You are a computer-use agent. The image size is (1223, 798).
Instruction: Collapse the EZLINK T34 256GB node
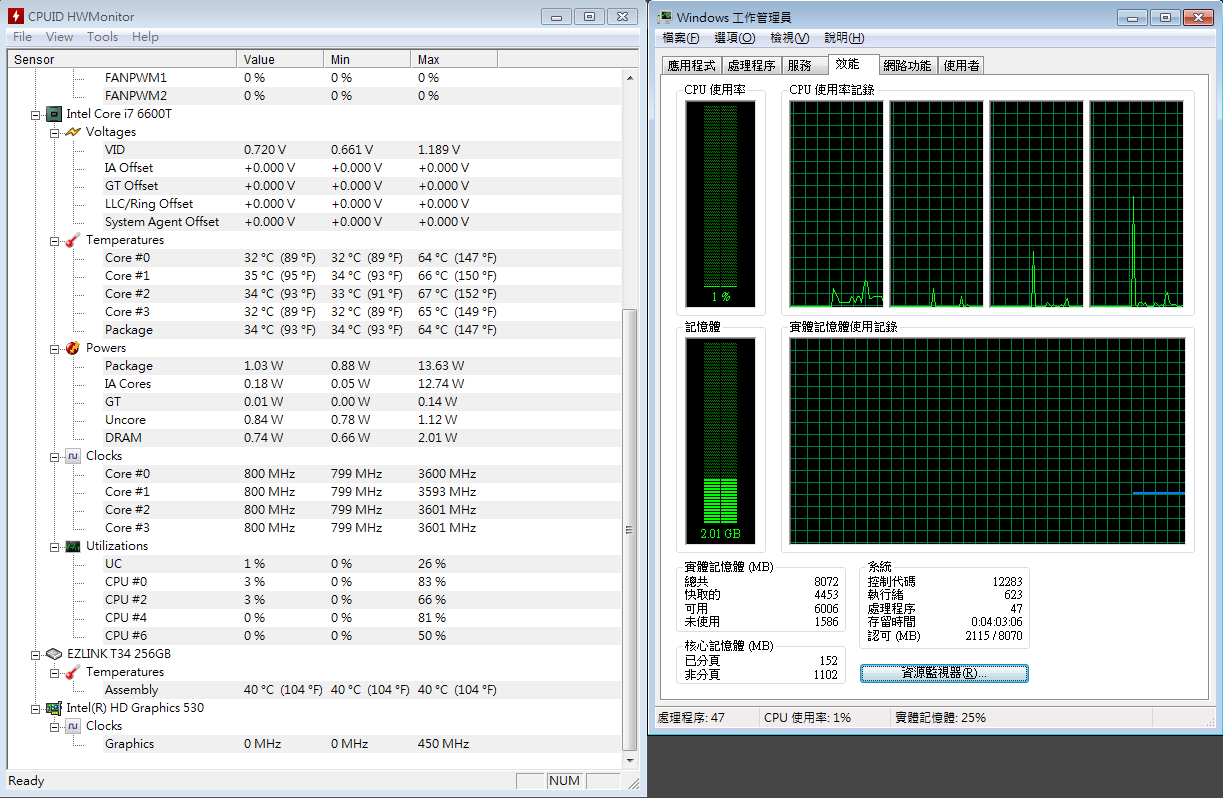[x=36, y=654]
